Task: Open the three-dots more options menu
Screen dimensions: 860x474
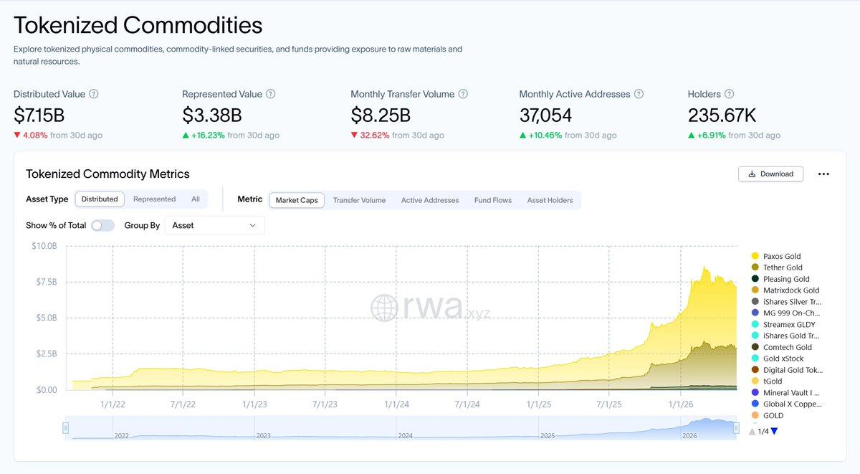Action: (x=823, y=174)
